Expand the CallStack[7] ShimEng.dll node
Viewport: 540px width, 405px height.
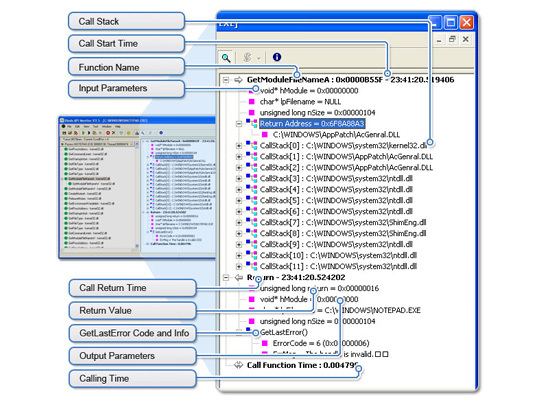(239, 222)
